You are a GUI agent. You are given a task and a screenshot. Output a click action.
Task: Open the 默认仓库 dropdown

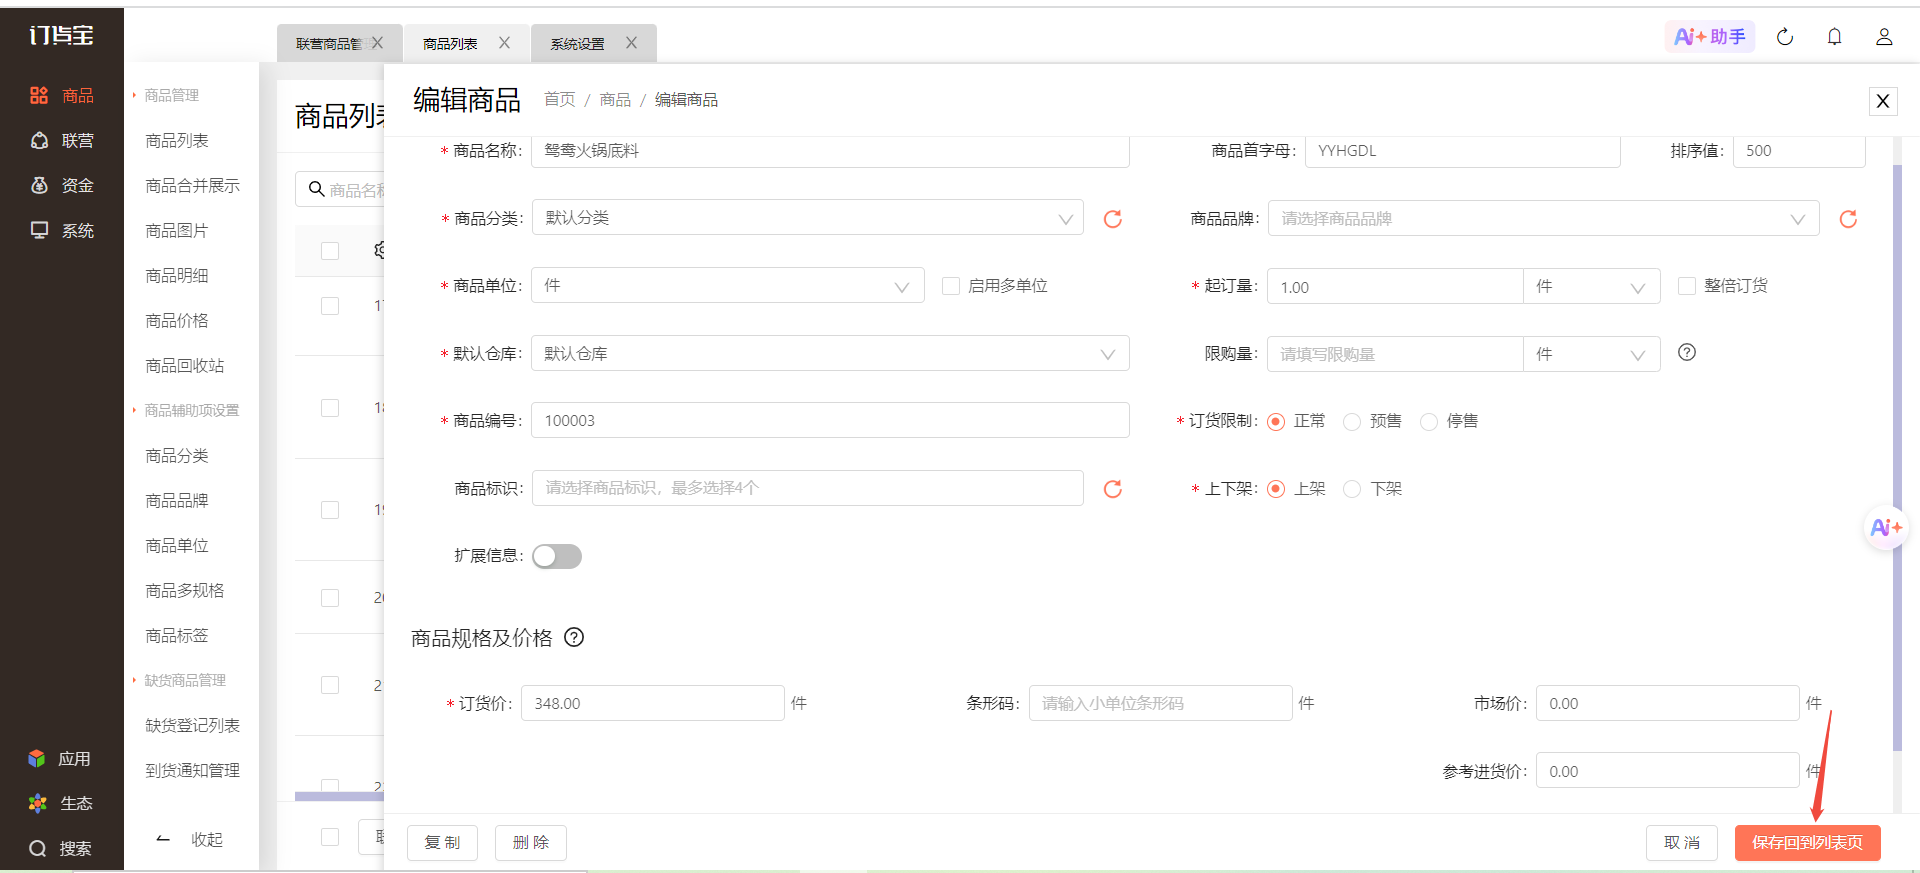[830, 353]
